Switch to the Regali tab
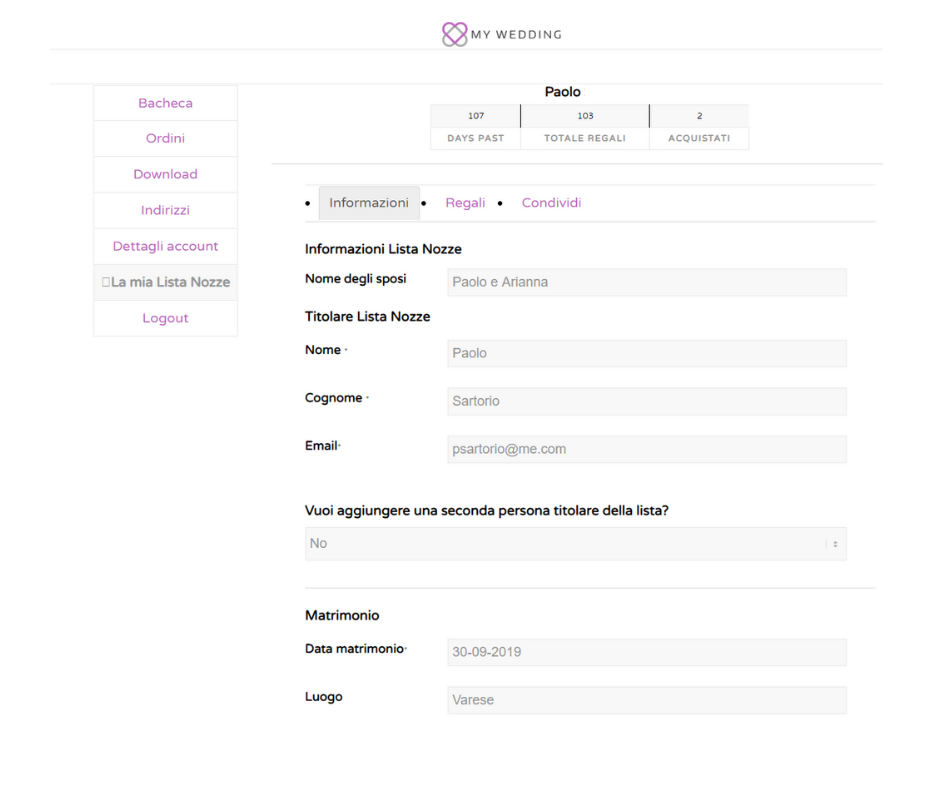The height and width of the screenshot is (788, 940). click(x=465, y=203)
